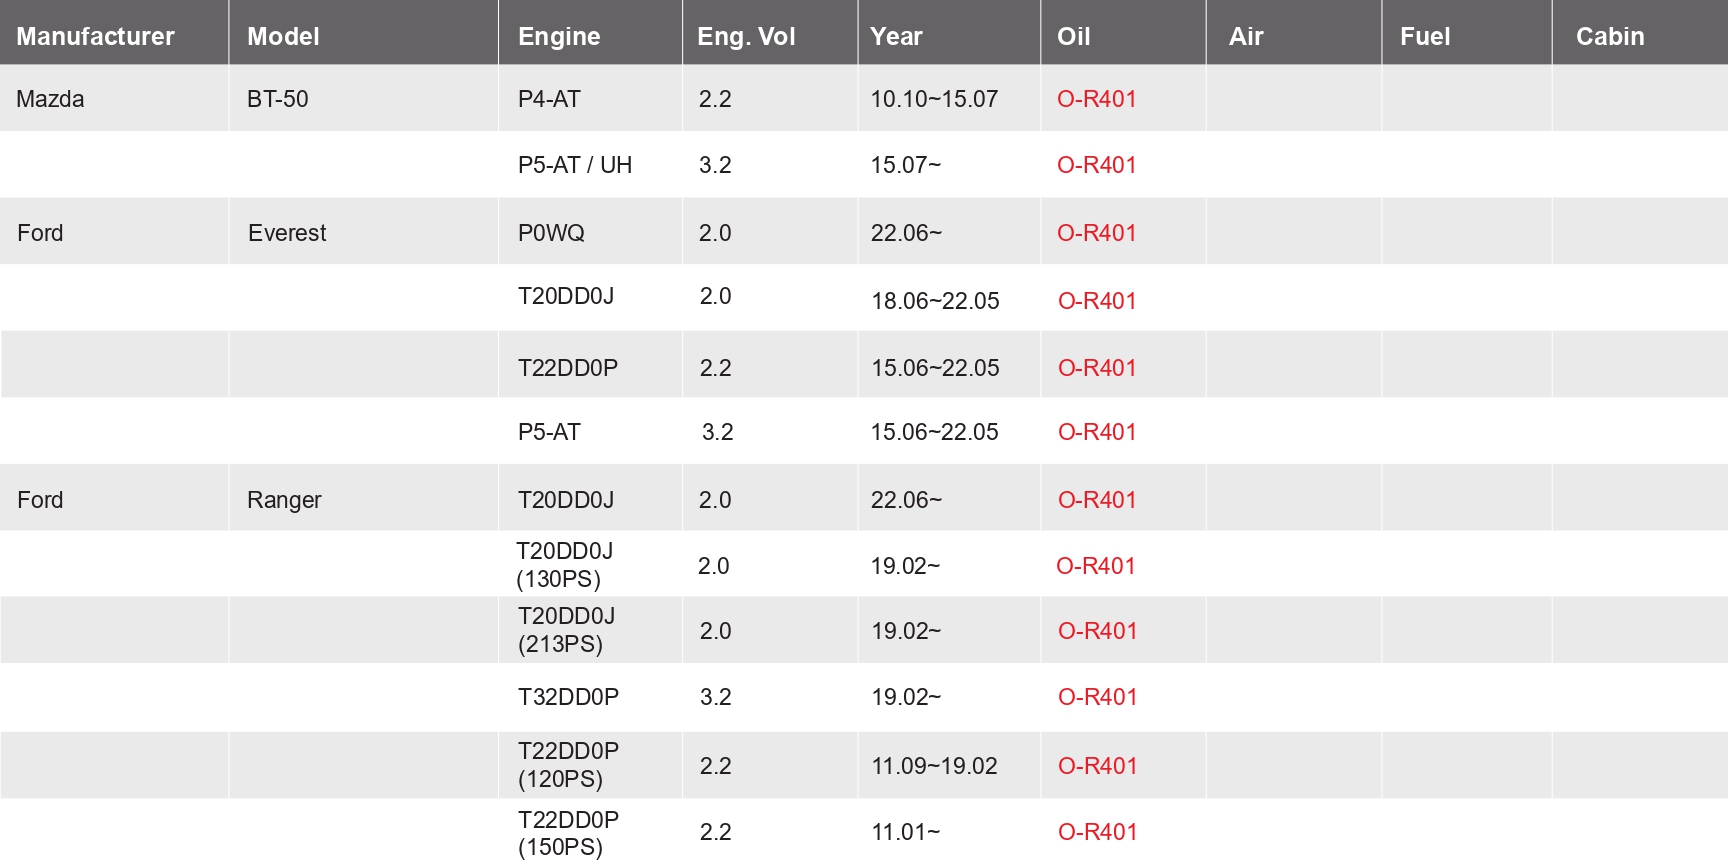
Task: Click the Oil column header
Action: click(x=1073, y=36)
